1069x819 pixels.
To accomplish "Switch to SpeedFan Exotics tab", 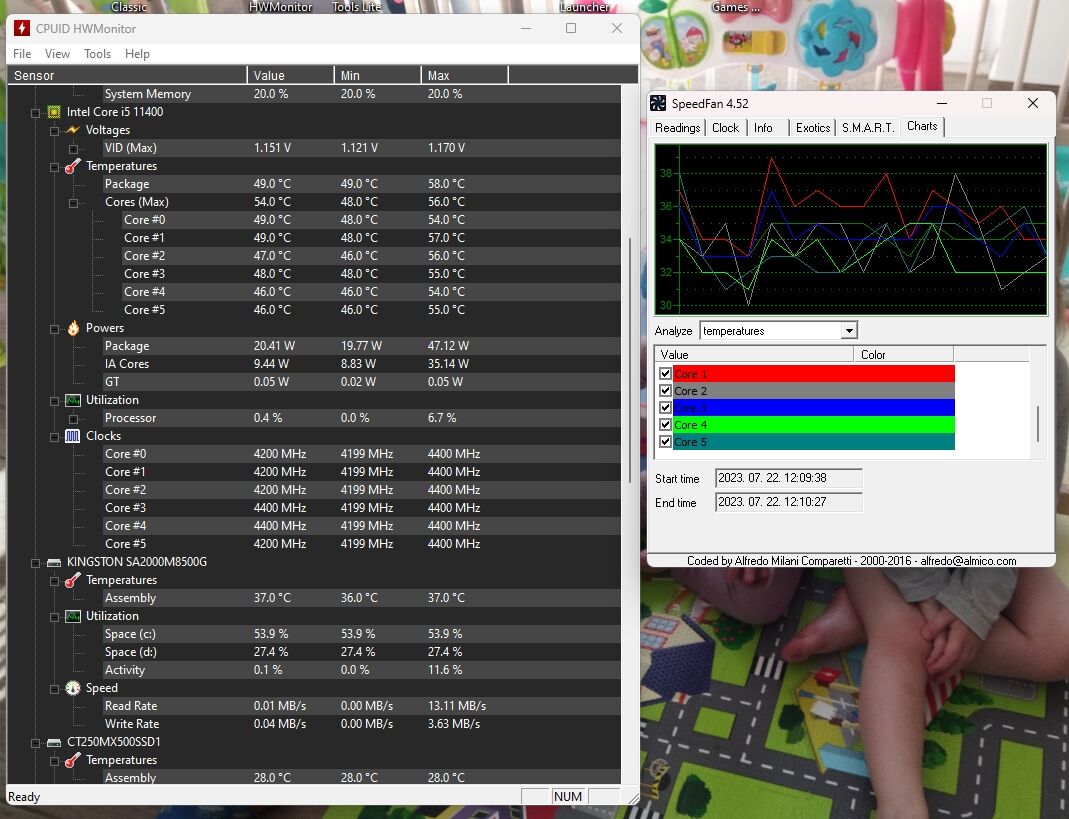I will pyautogui.click(x=813, y=128).
